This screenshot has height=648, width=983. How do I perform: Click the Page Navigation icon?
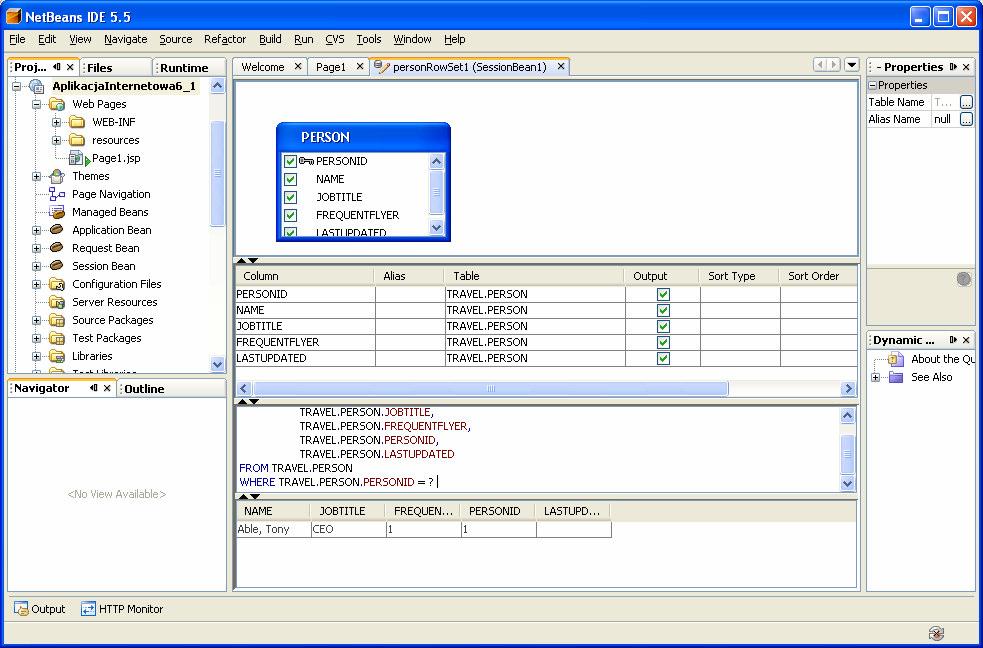click(x=56, y=194)
